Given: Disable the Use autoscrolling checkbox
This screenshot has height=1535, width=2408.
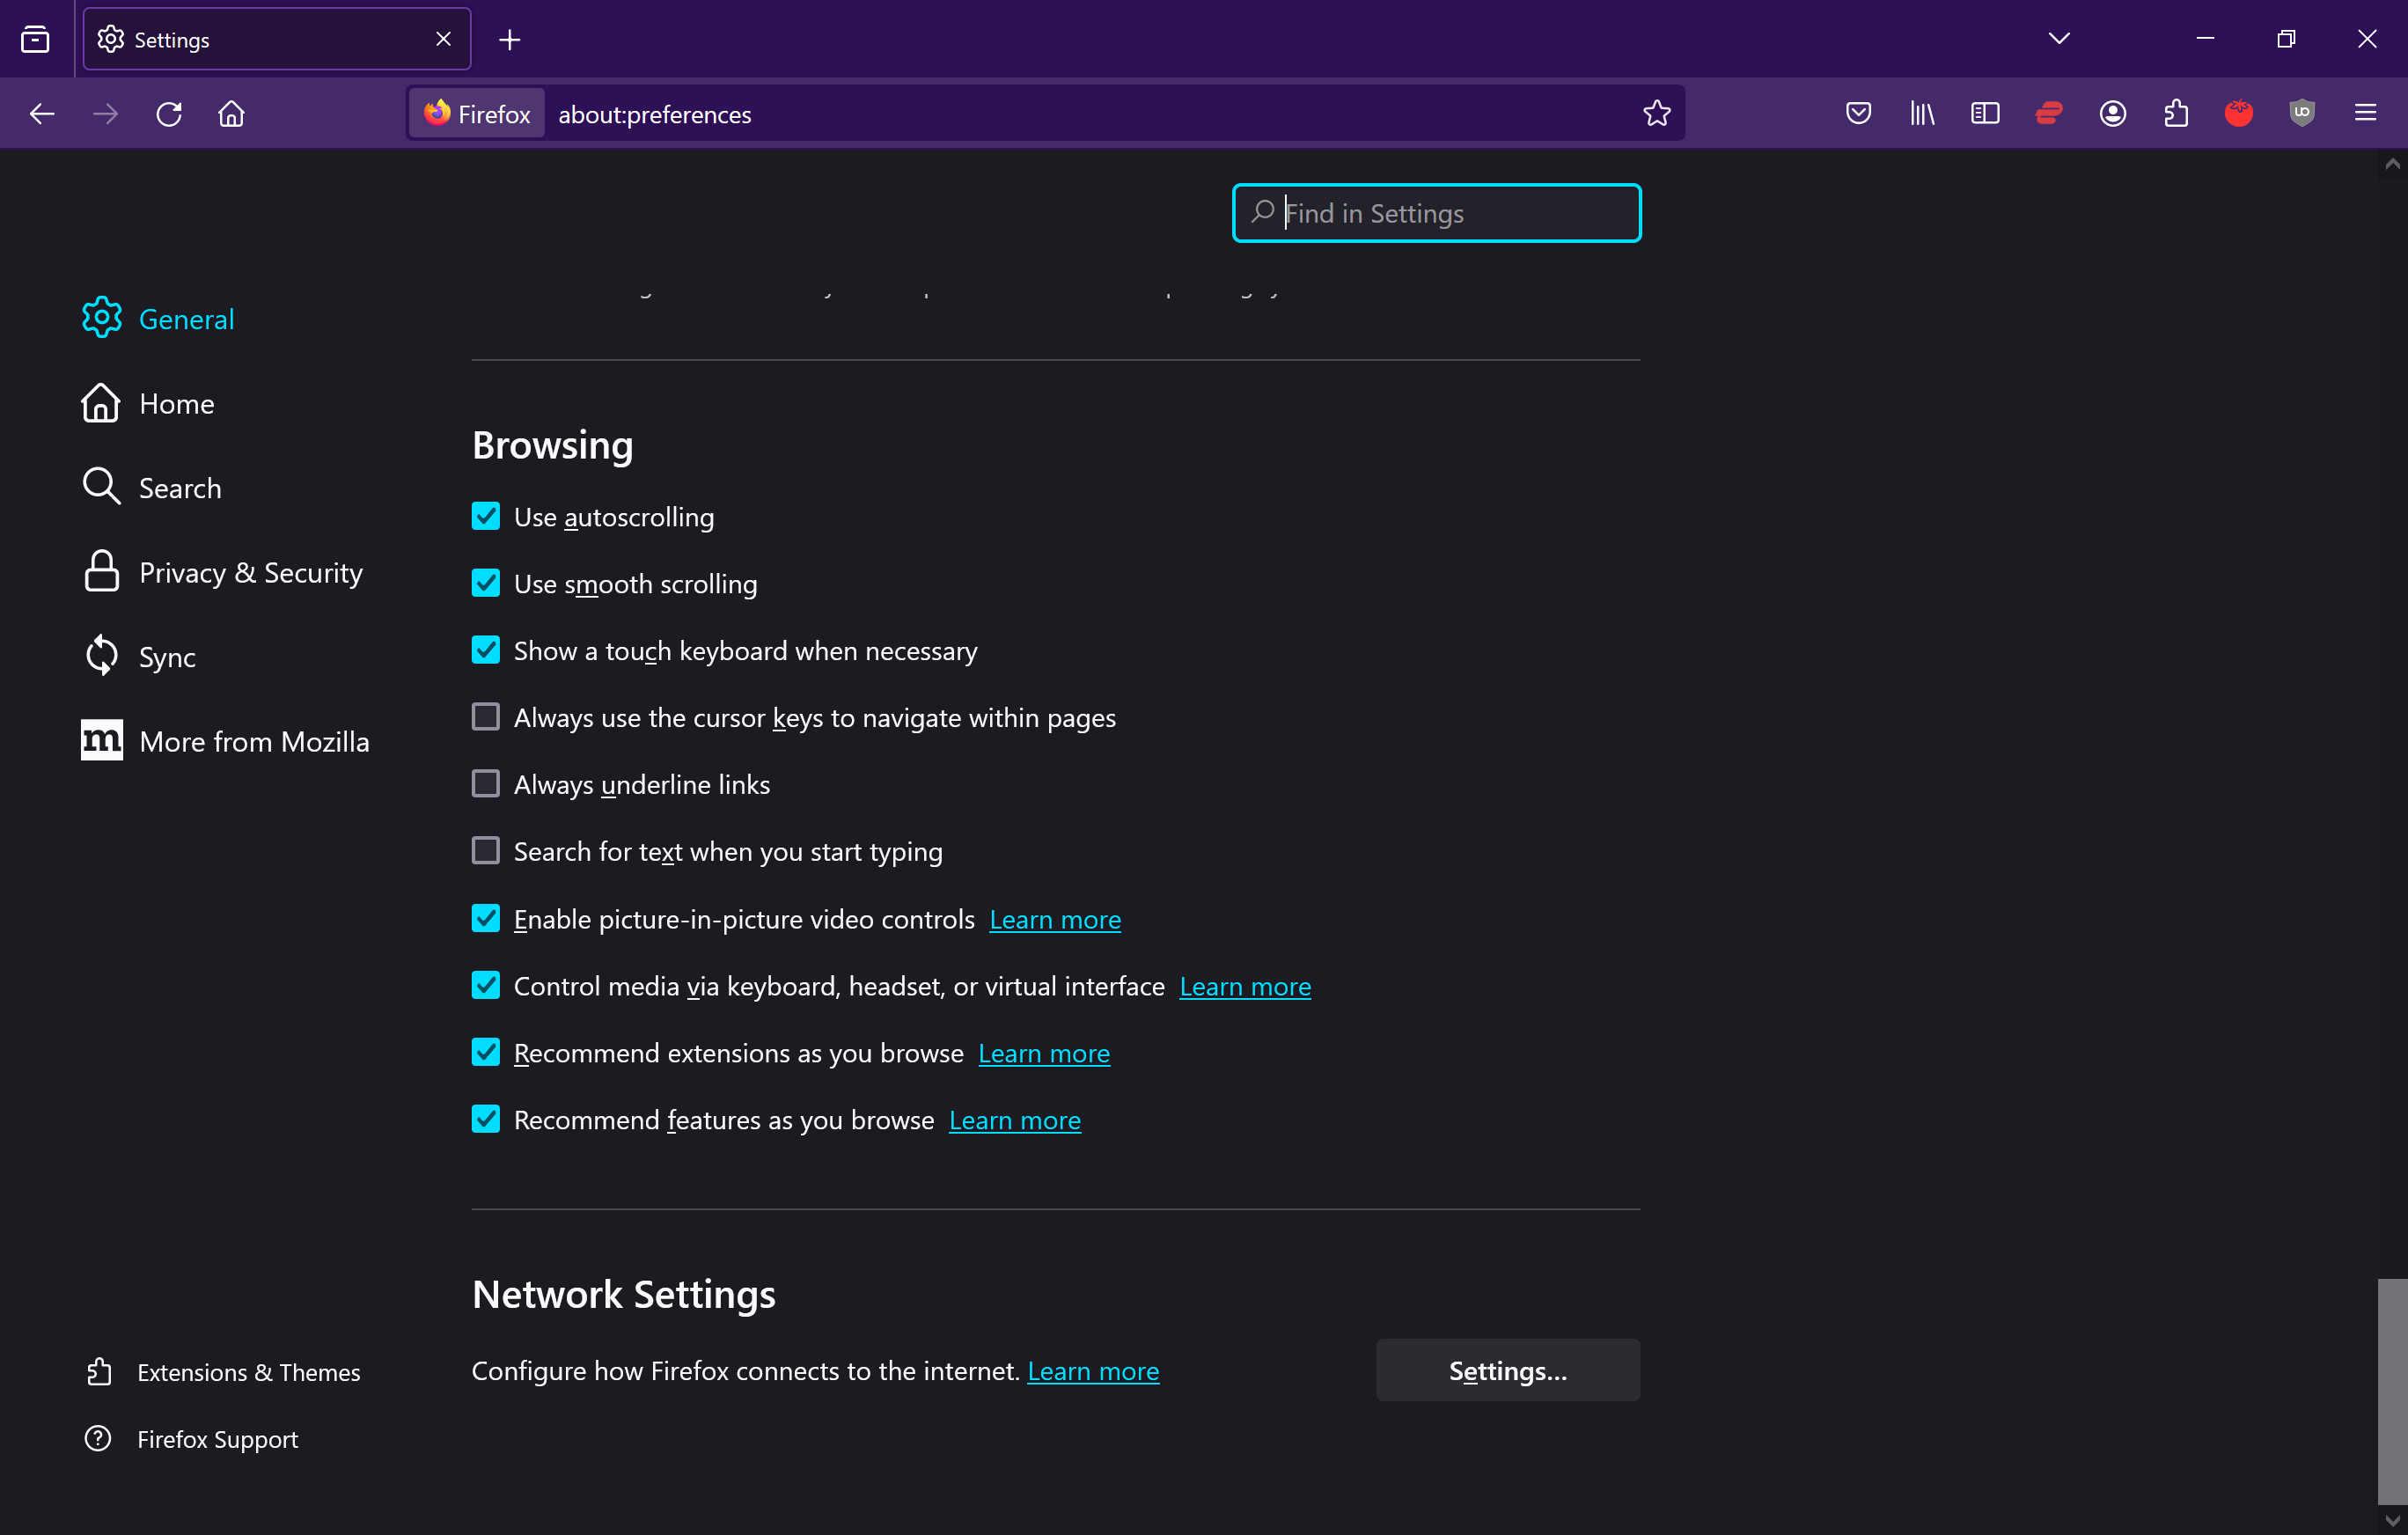Looking at the screenshot, I should [486, 516].
